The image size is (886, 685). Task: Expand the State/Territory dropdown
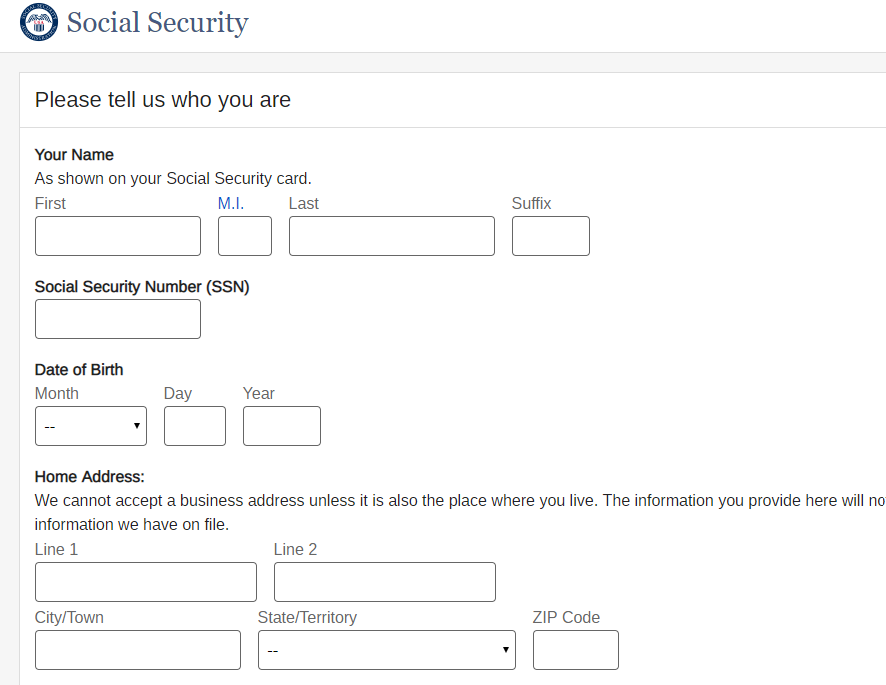tap(386, 650)
